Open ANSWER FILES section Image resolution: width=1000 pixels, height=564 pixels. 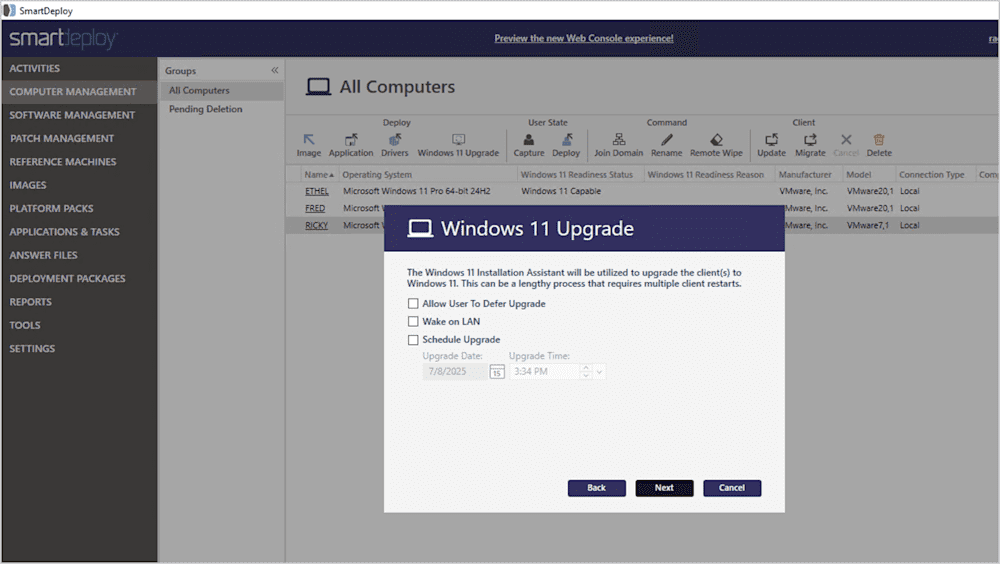click(79, 255)
